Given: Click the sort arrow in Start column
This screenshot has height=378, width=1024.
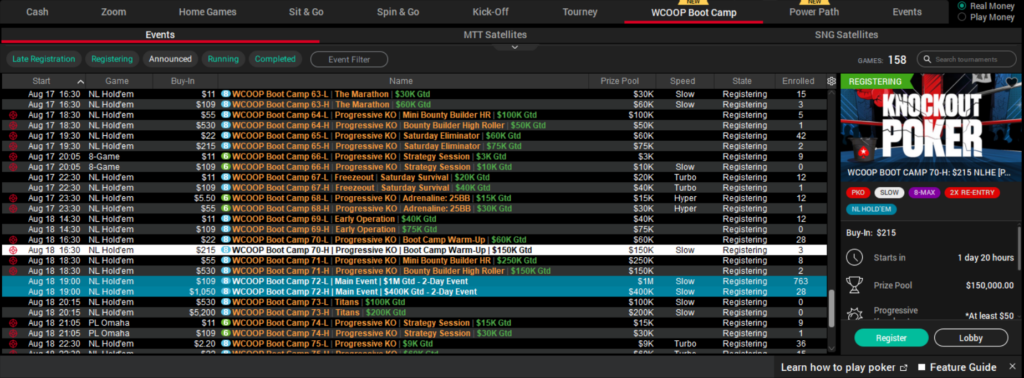Looking at the screenshot, I should 80,82.
